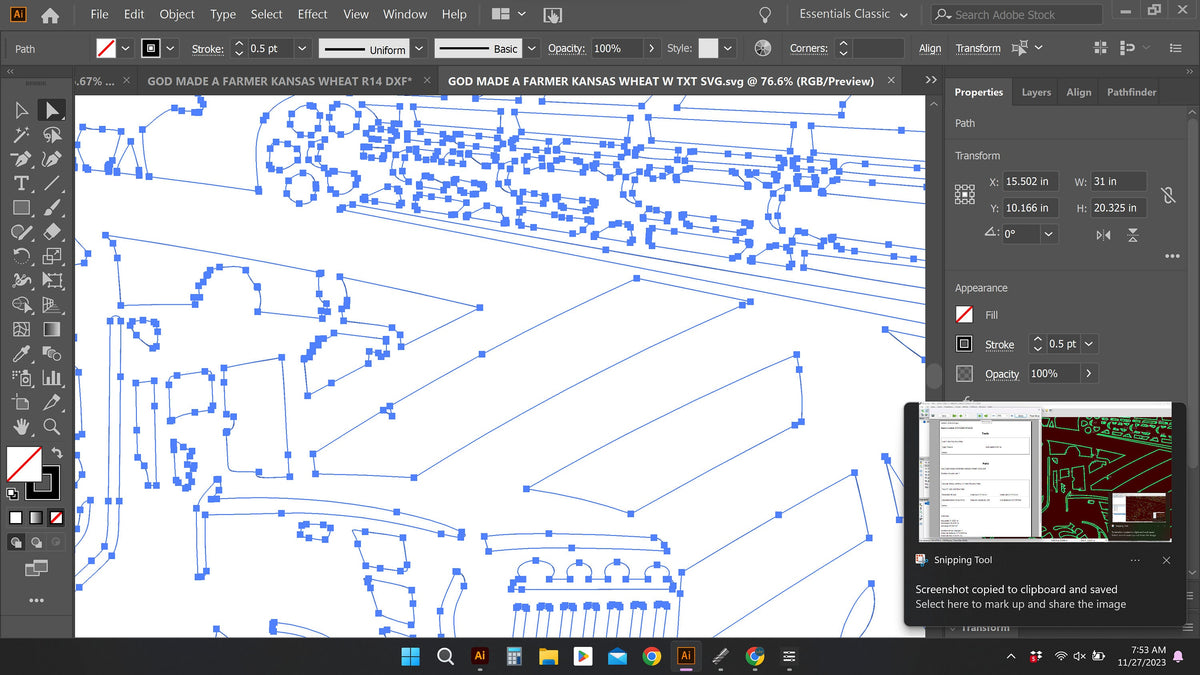Select the Scale tool

(x=52, y=256)
